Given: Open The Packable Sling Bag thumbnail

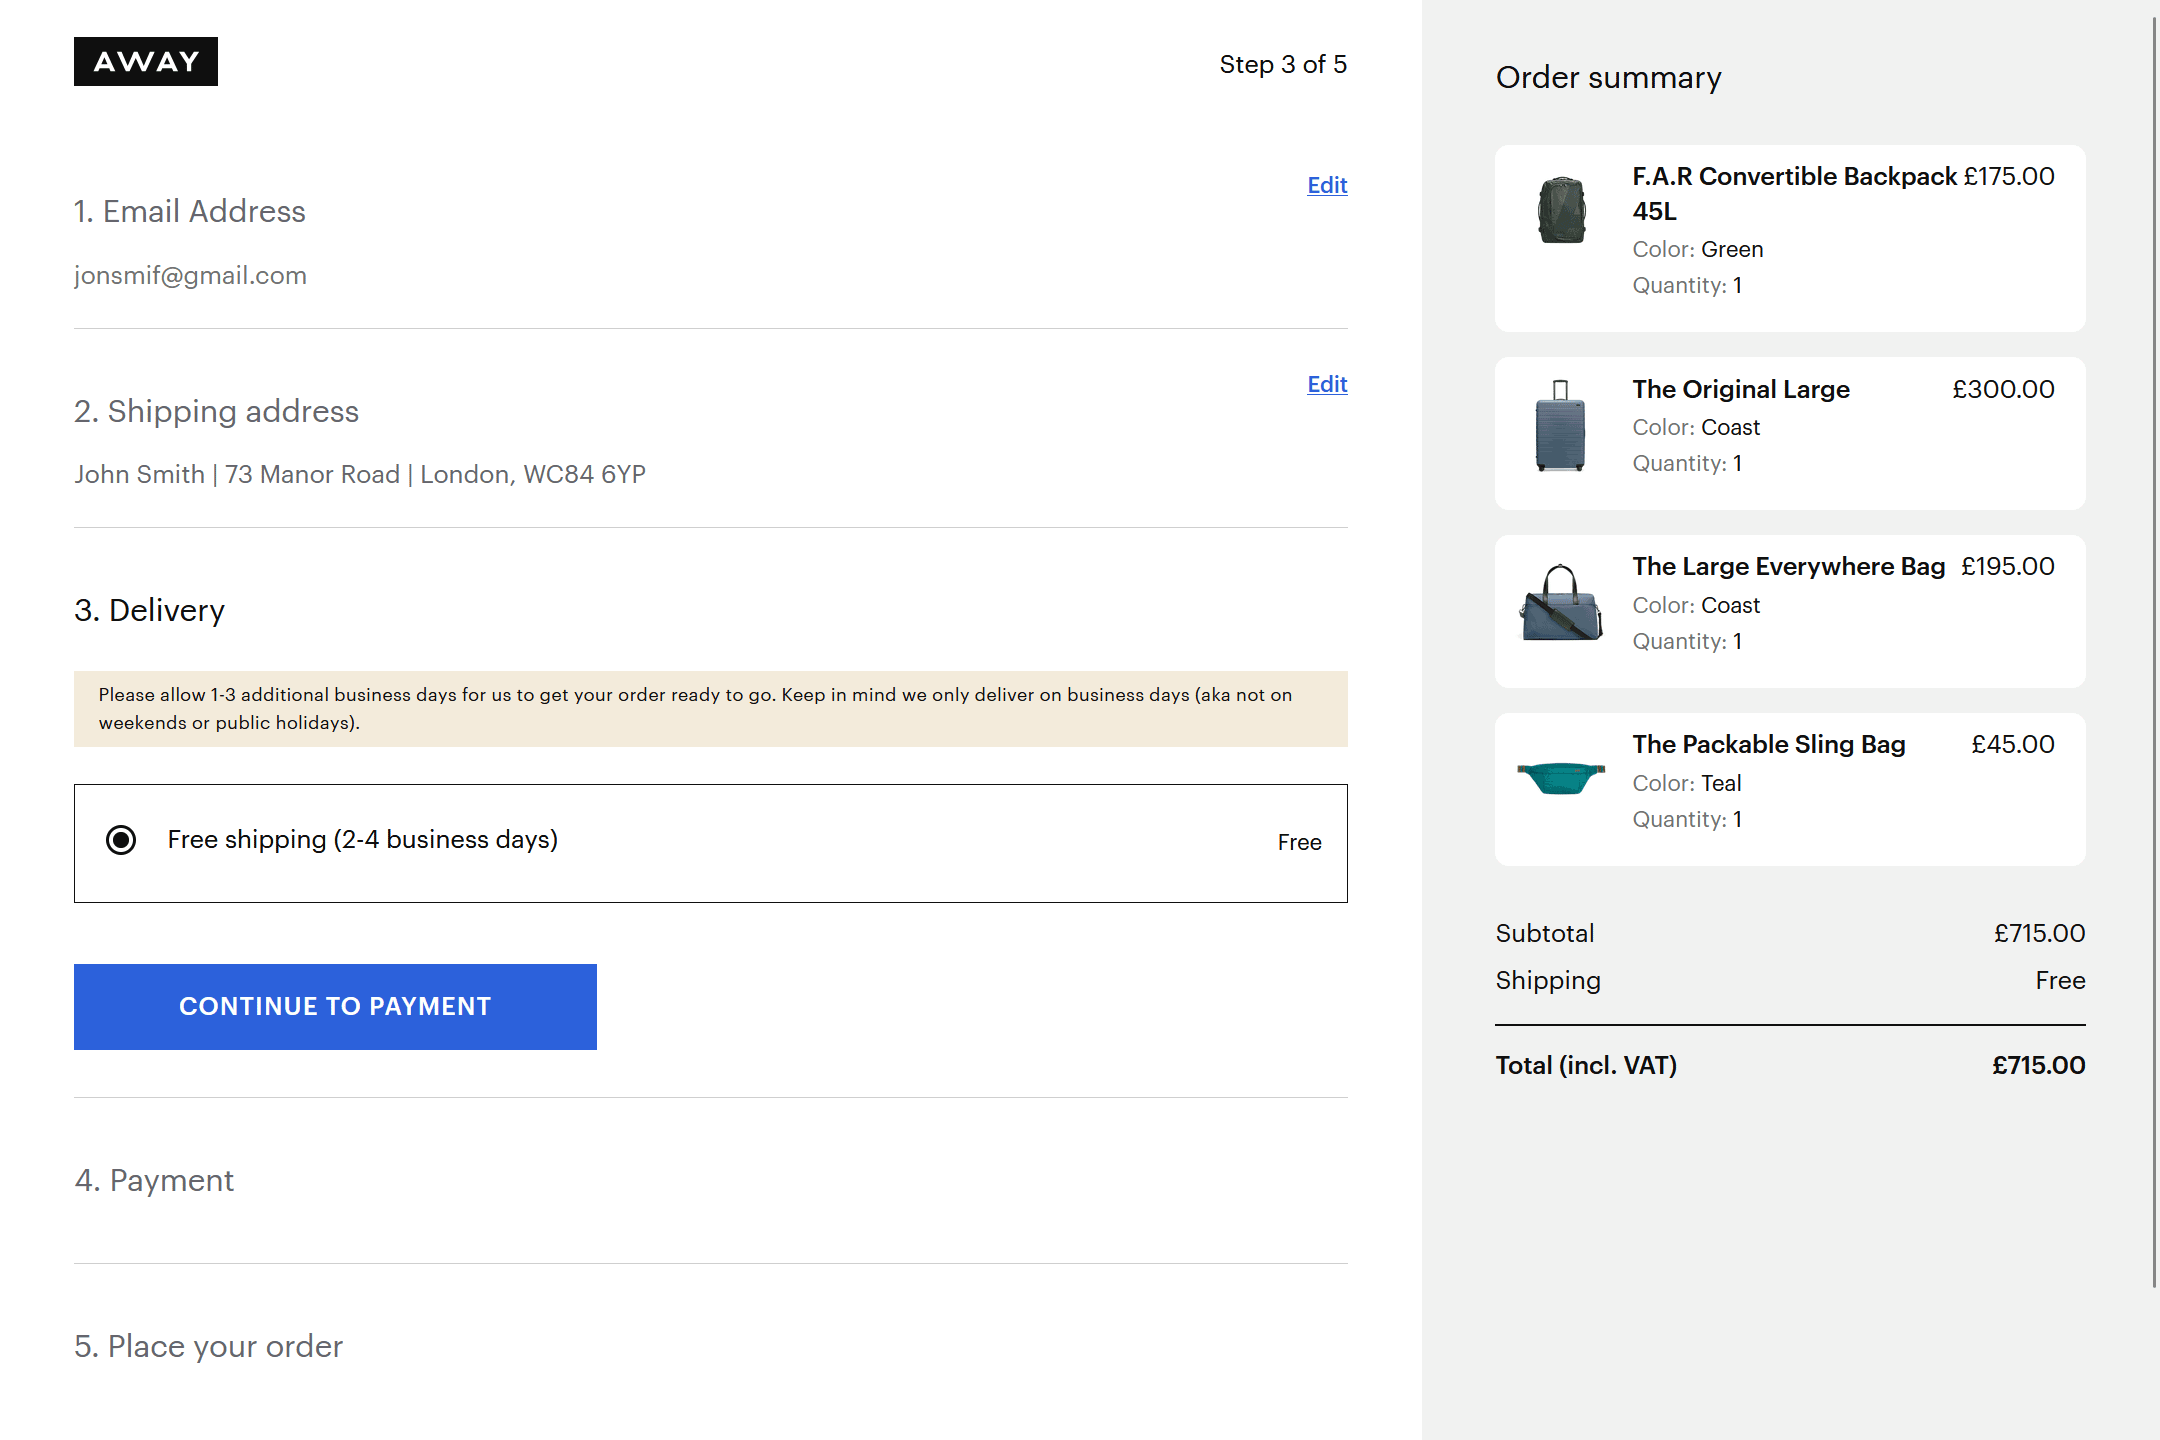Looking at the screenshot, I should coord(1560,778).
